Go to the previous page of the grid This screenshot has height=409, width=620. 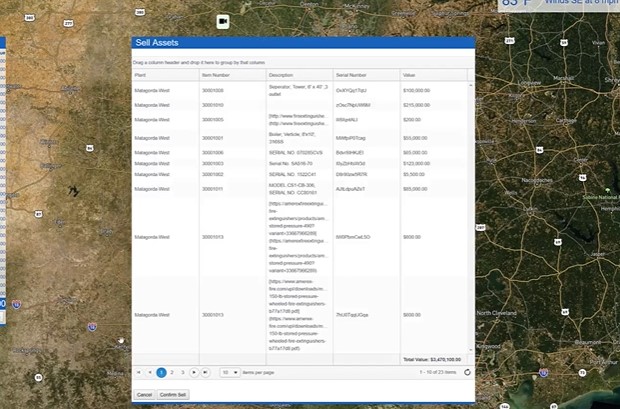[x=150, y=372]
